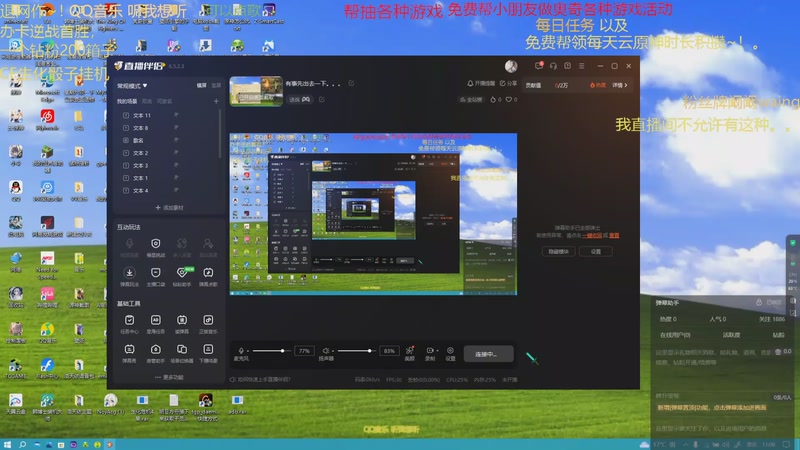Toggle visibility of source 文本 1

[x=176, y=178]
